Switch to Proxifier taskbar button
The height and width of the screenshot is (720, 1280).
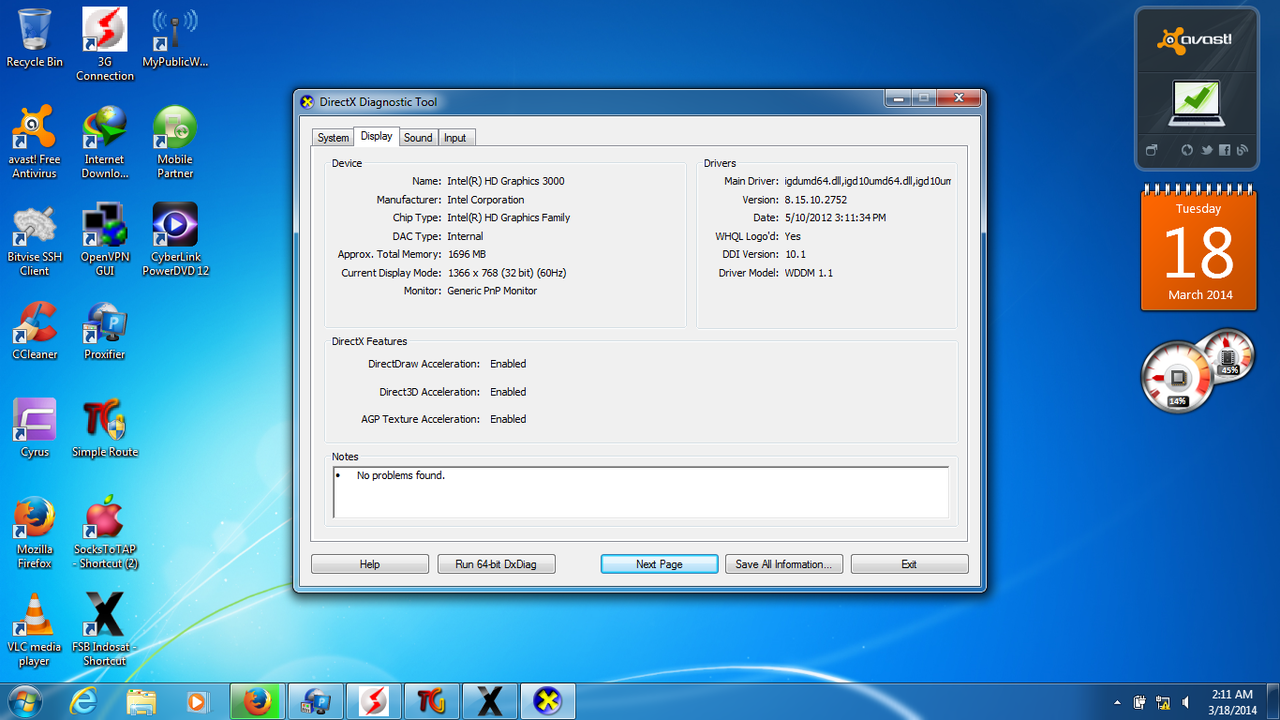coord(316,701)
